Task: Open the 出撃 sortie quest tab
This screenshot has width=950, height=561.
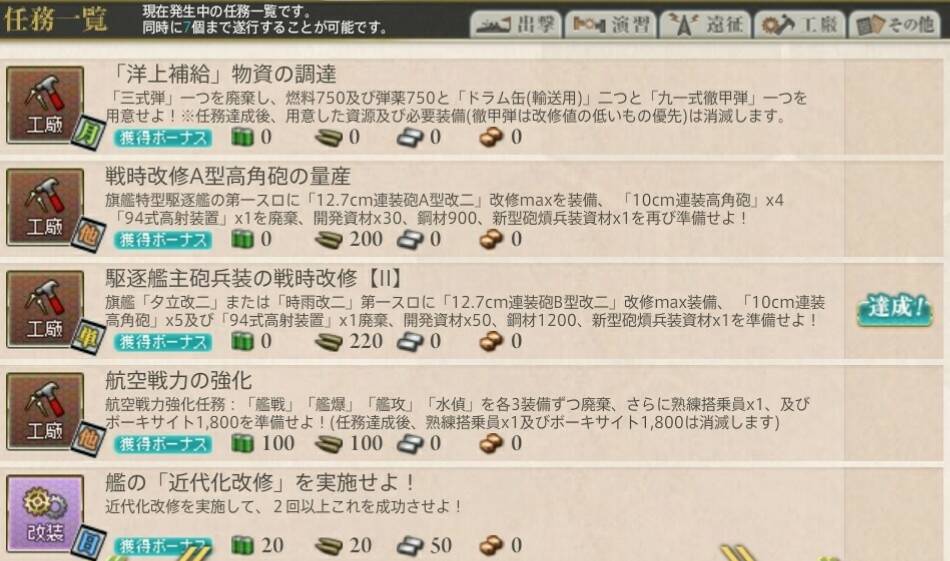Action: 516,24
